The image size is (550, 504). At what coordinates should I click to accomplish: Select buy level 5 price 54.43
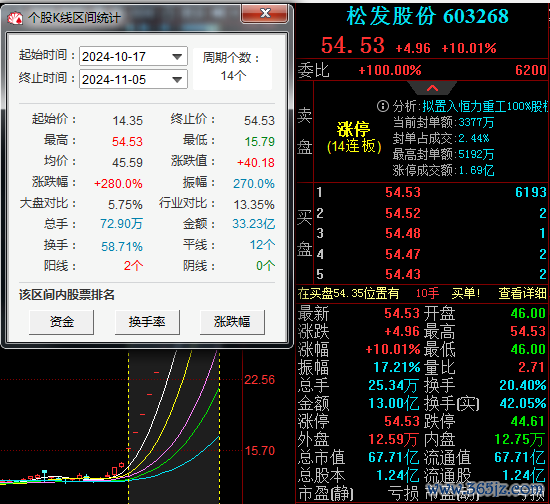(x=403, y=274)
